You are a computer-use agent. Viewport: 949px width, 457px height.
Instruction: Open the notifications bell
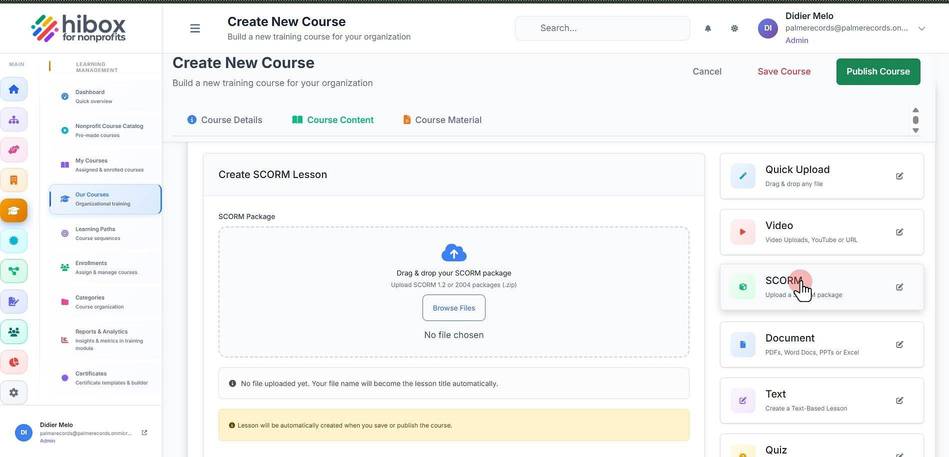tap(708, 28)
